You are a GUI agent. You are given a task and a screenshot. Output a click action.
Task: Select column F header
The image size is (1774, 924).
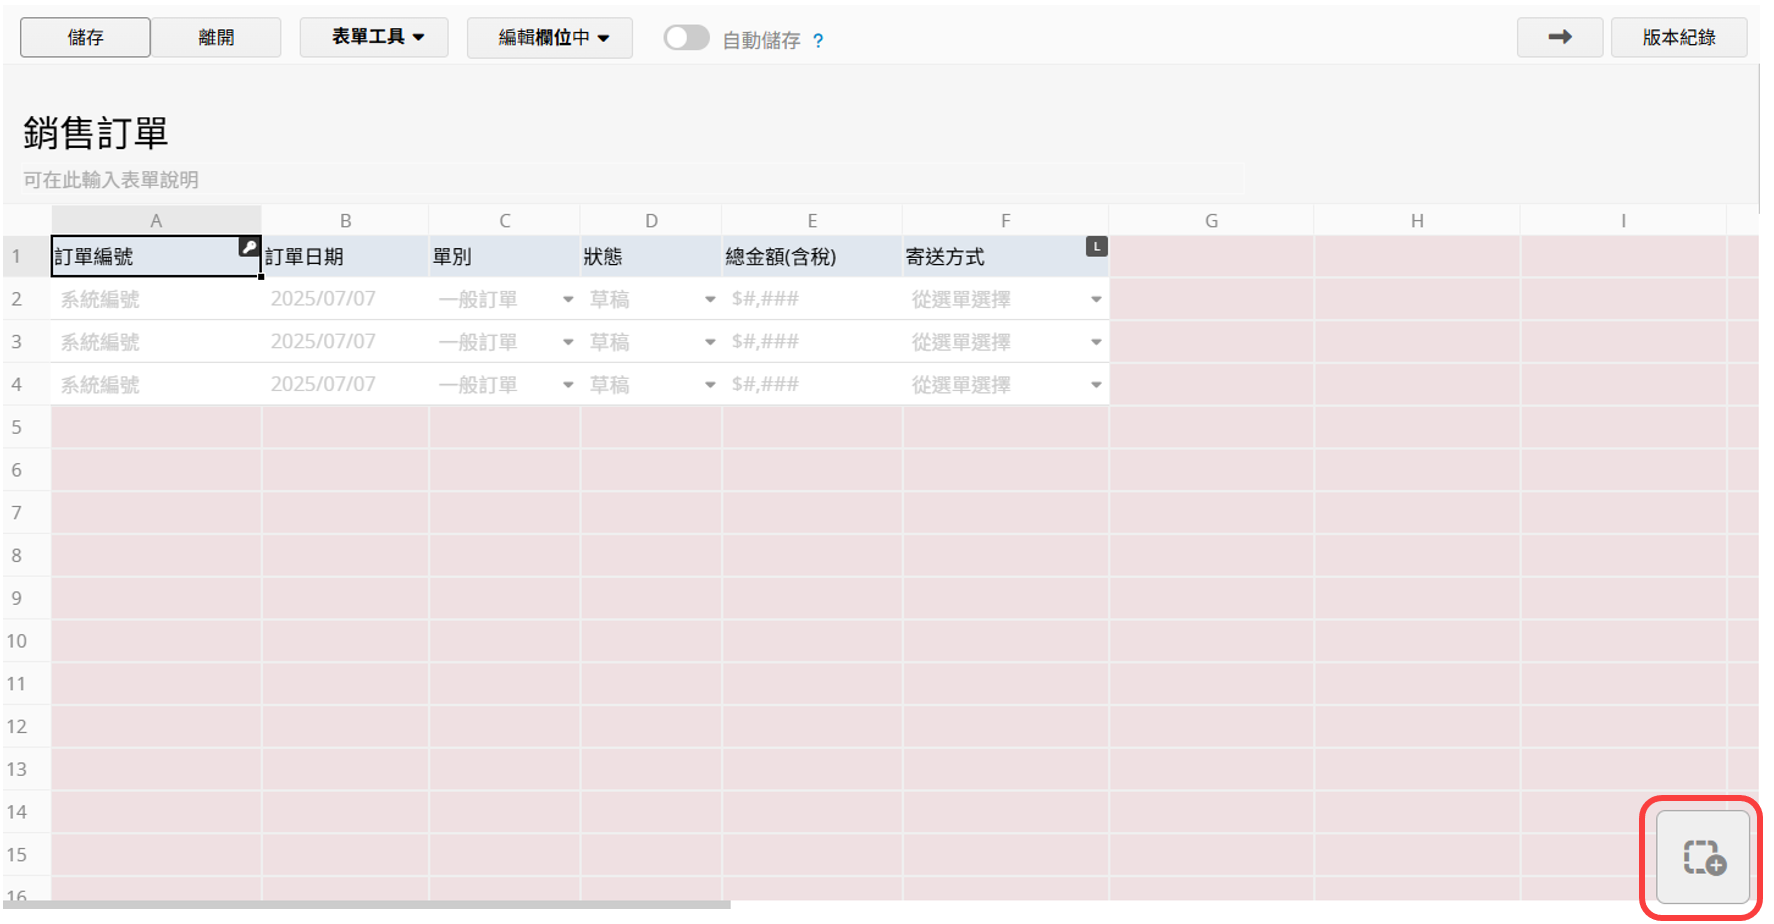point(1006,221)
